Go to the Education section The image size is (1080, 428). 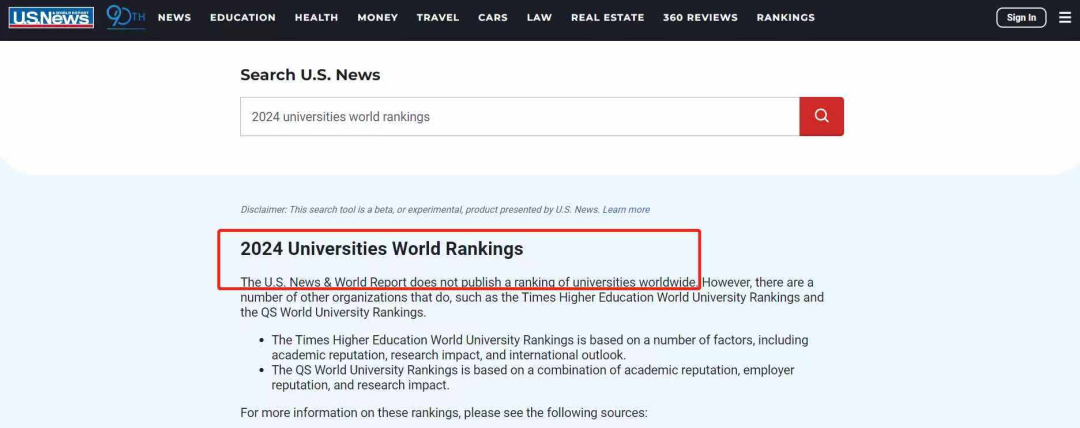pyautogui.click(x=243, y=18)
